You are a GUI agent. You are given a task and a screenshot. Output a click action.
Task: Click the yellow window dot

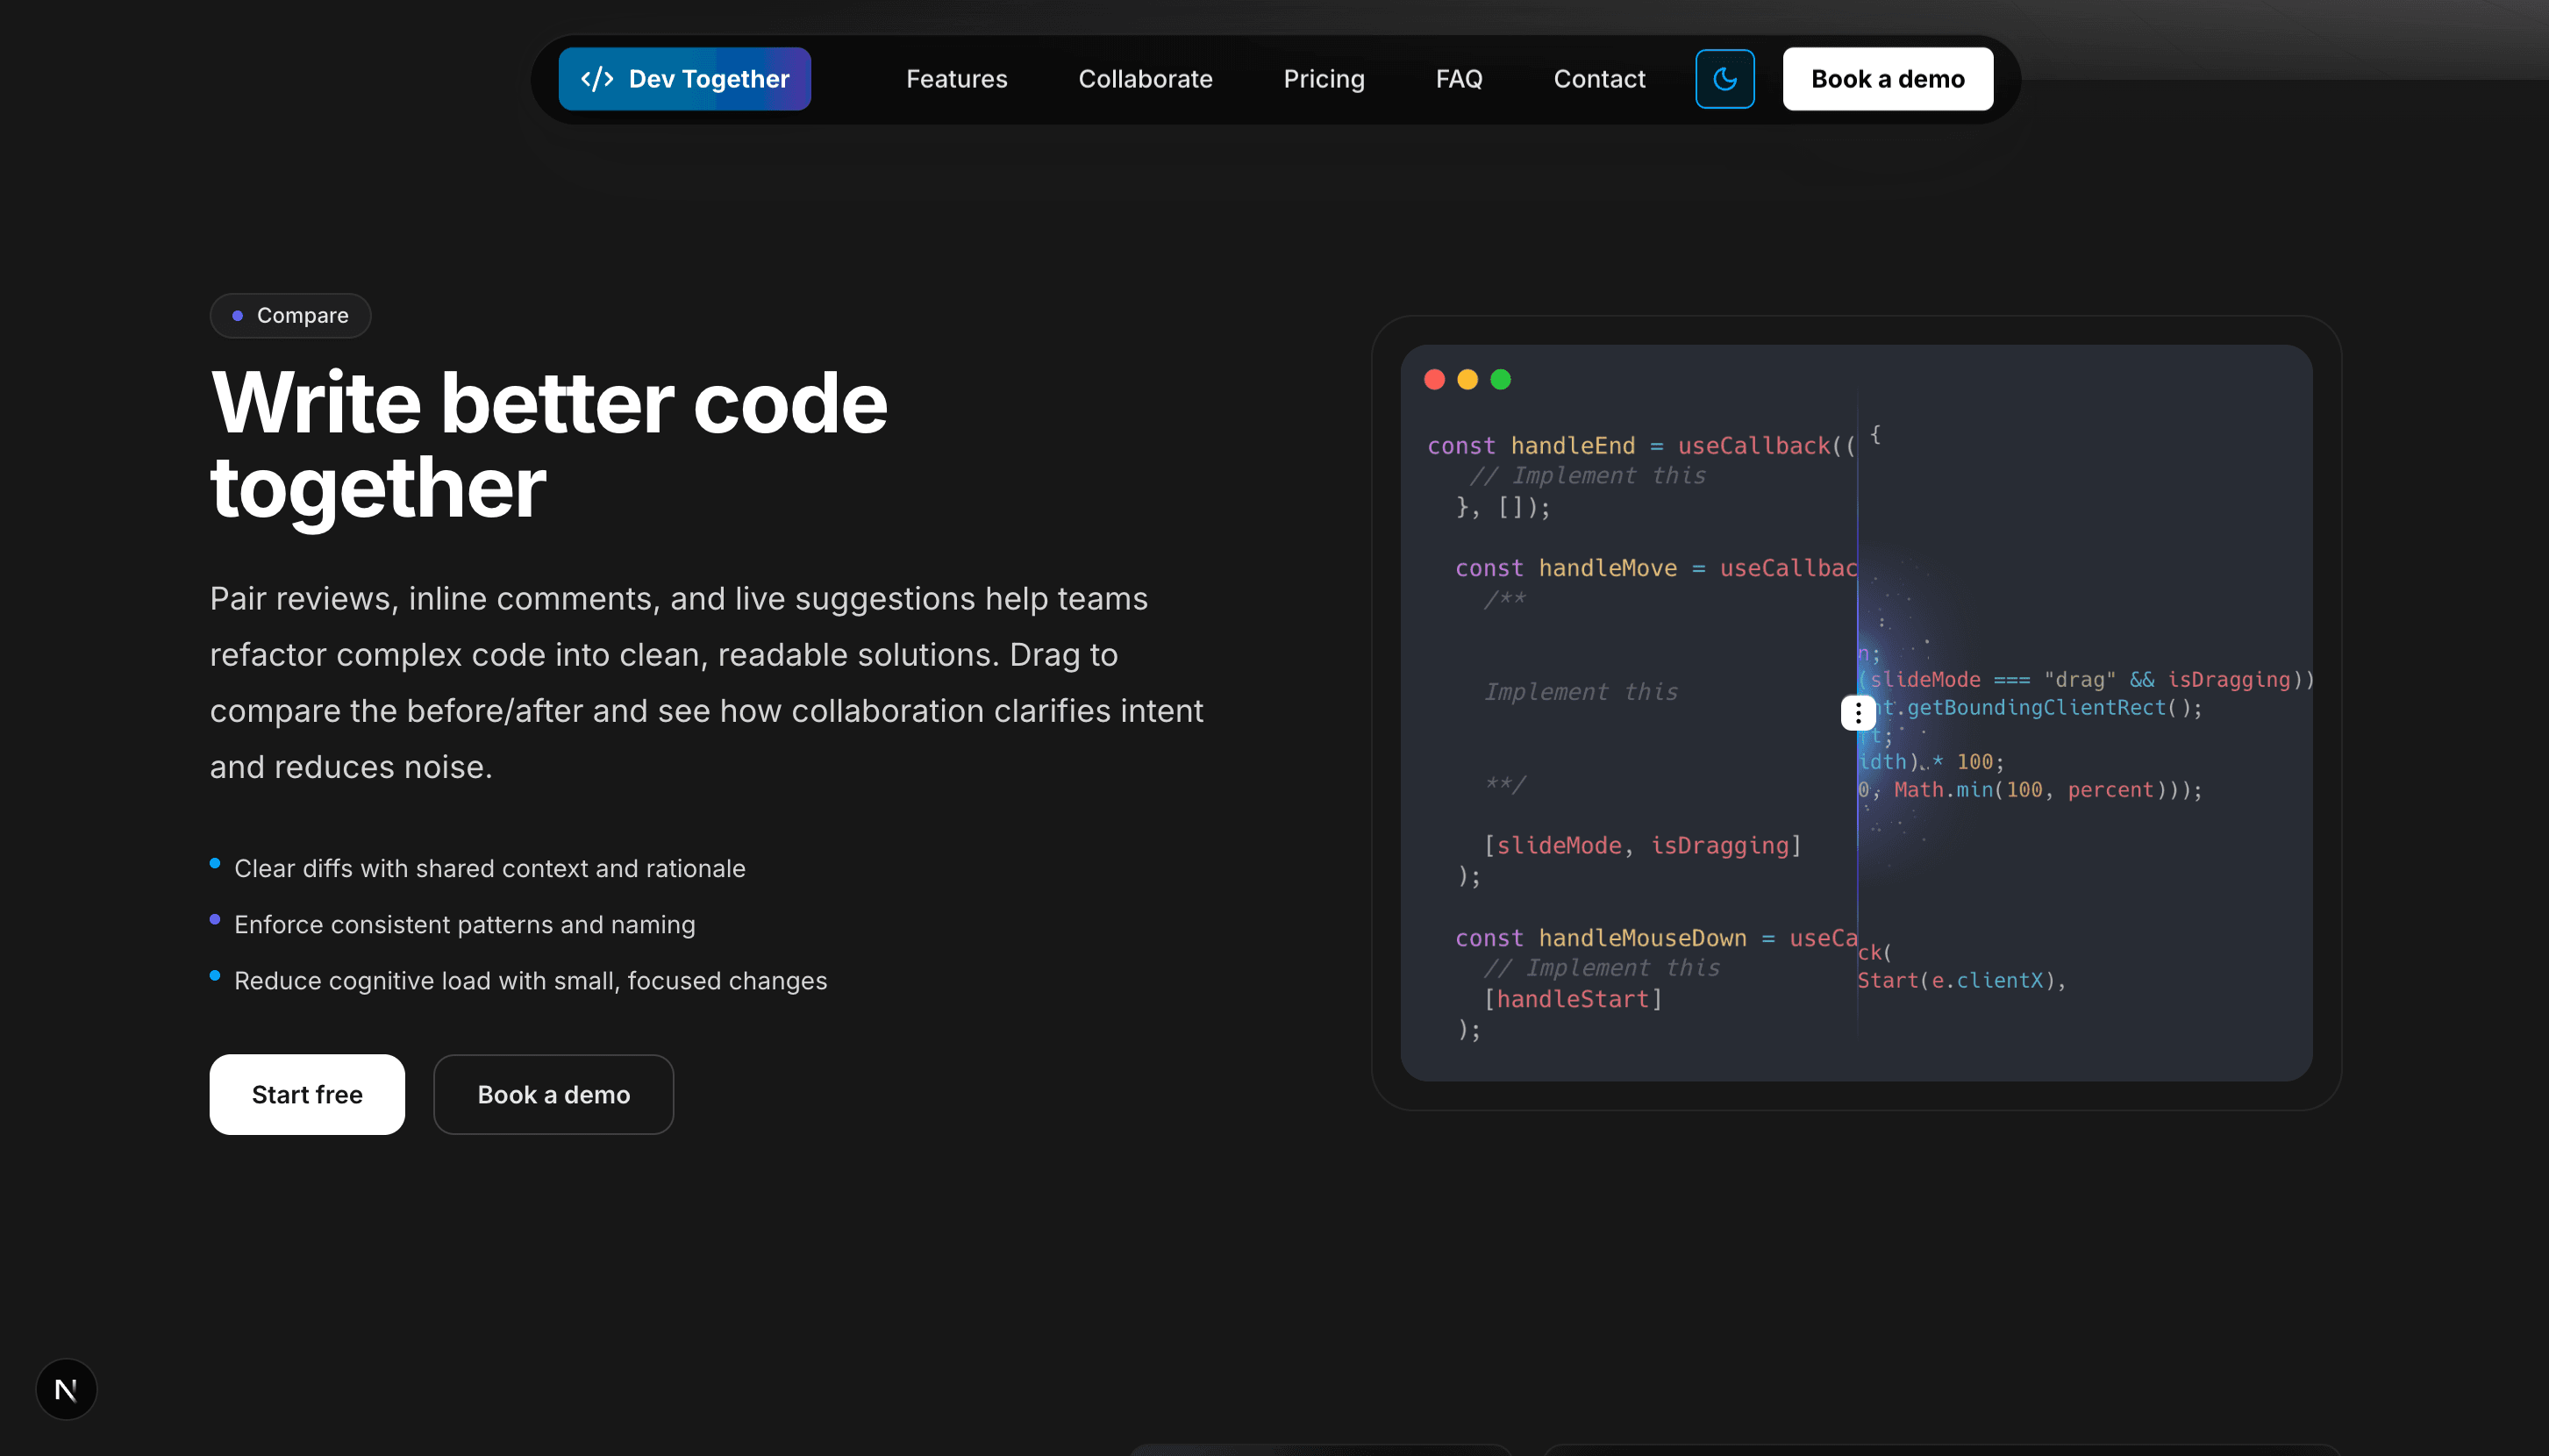(x=1467, y=379)
